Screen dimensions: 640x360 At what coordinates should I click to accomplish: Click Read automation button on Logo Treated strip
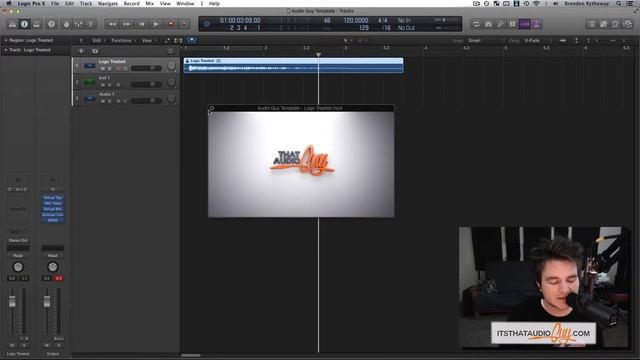(x=18, y=256)
